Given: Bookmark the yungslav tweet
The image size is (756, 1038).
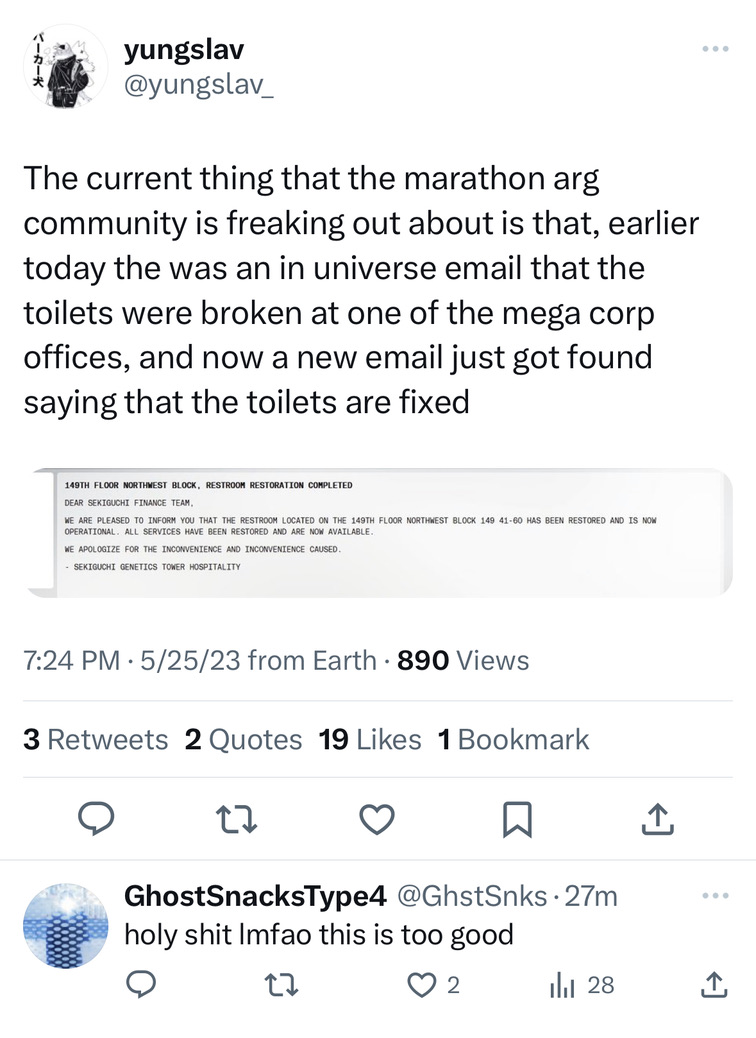Looking at the screenshot, I should (516, 820).
